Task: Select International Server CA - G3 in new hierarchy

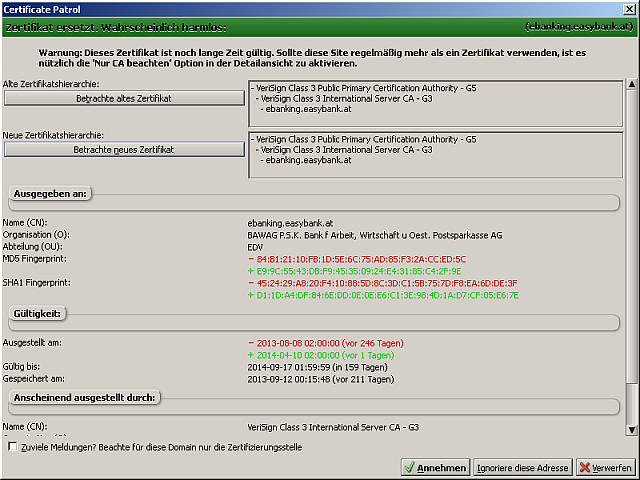Action: 344,149
